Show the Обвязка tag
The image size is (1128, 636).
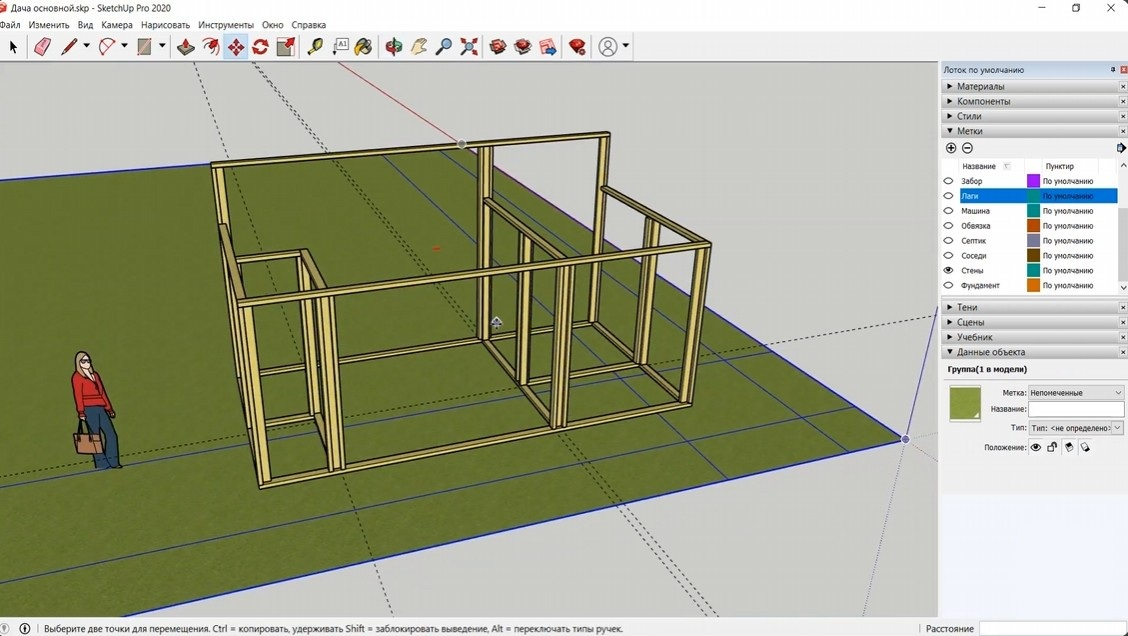pyautogui.click(x=948, y=226)
